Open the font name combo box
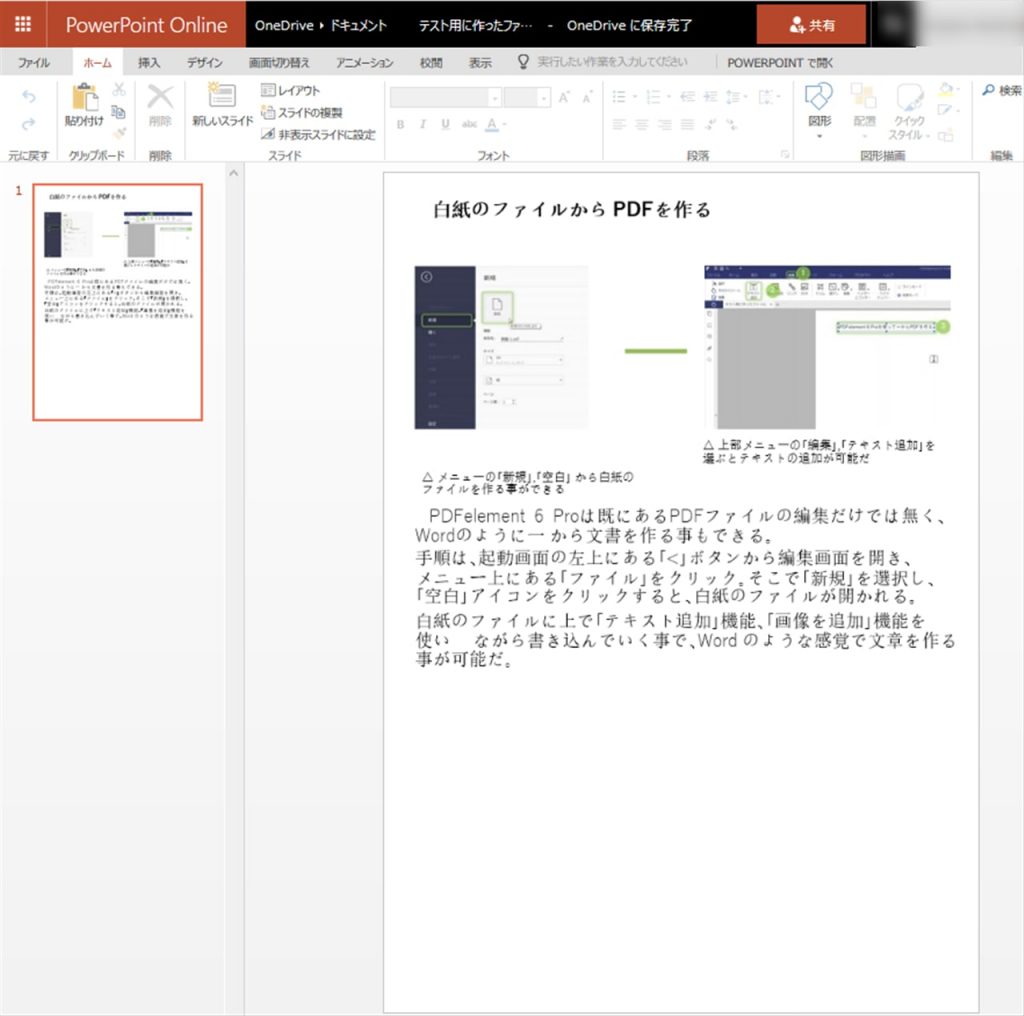Image resolution: width=1024 pixels, height=1016 pixels. click(x=444, y=97)
